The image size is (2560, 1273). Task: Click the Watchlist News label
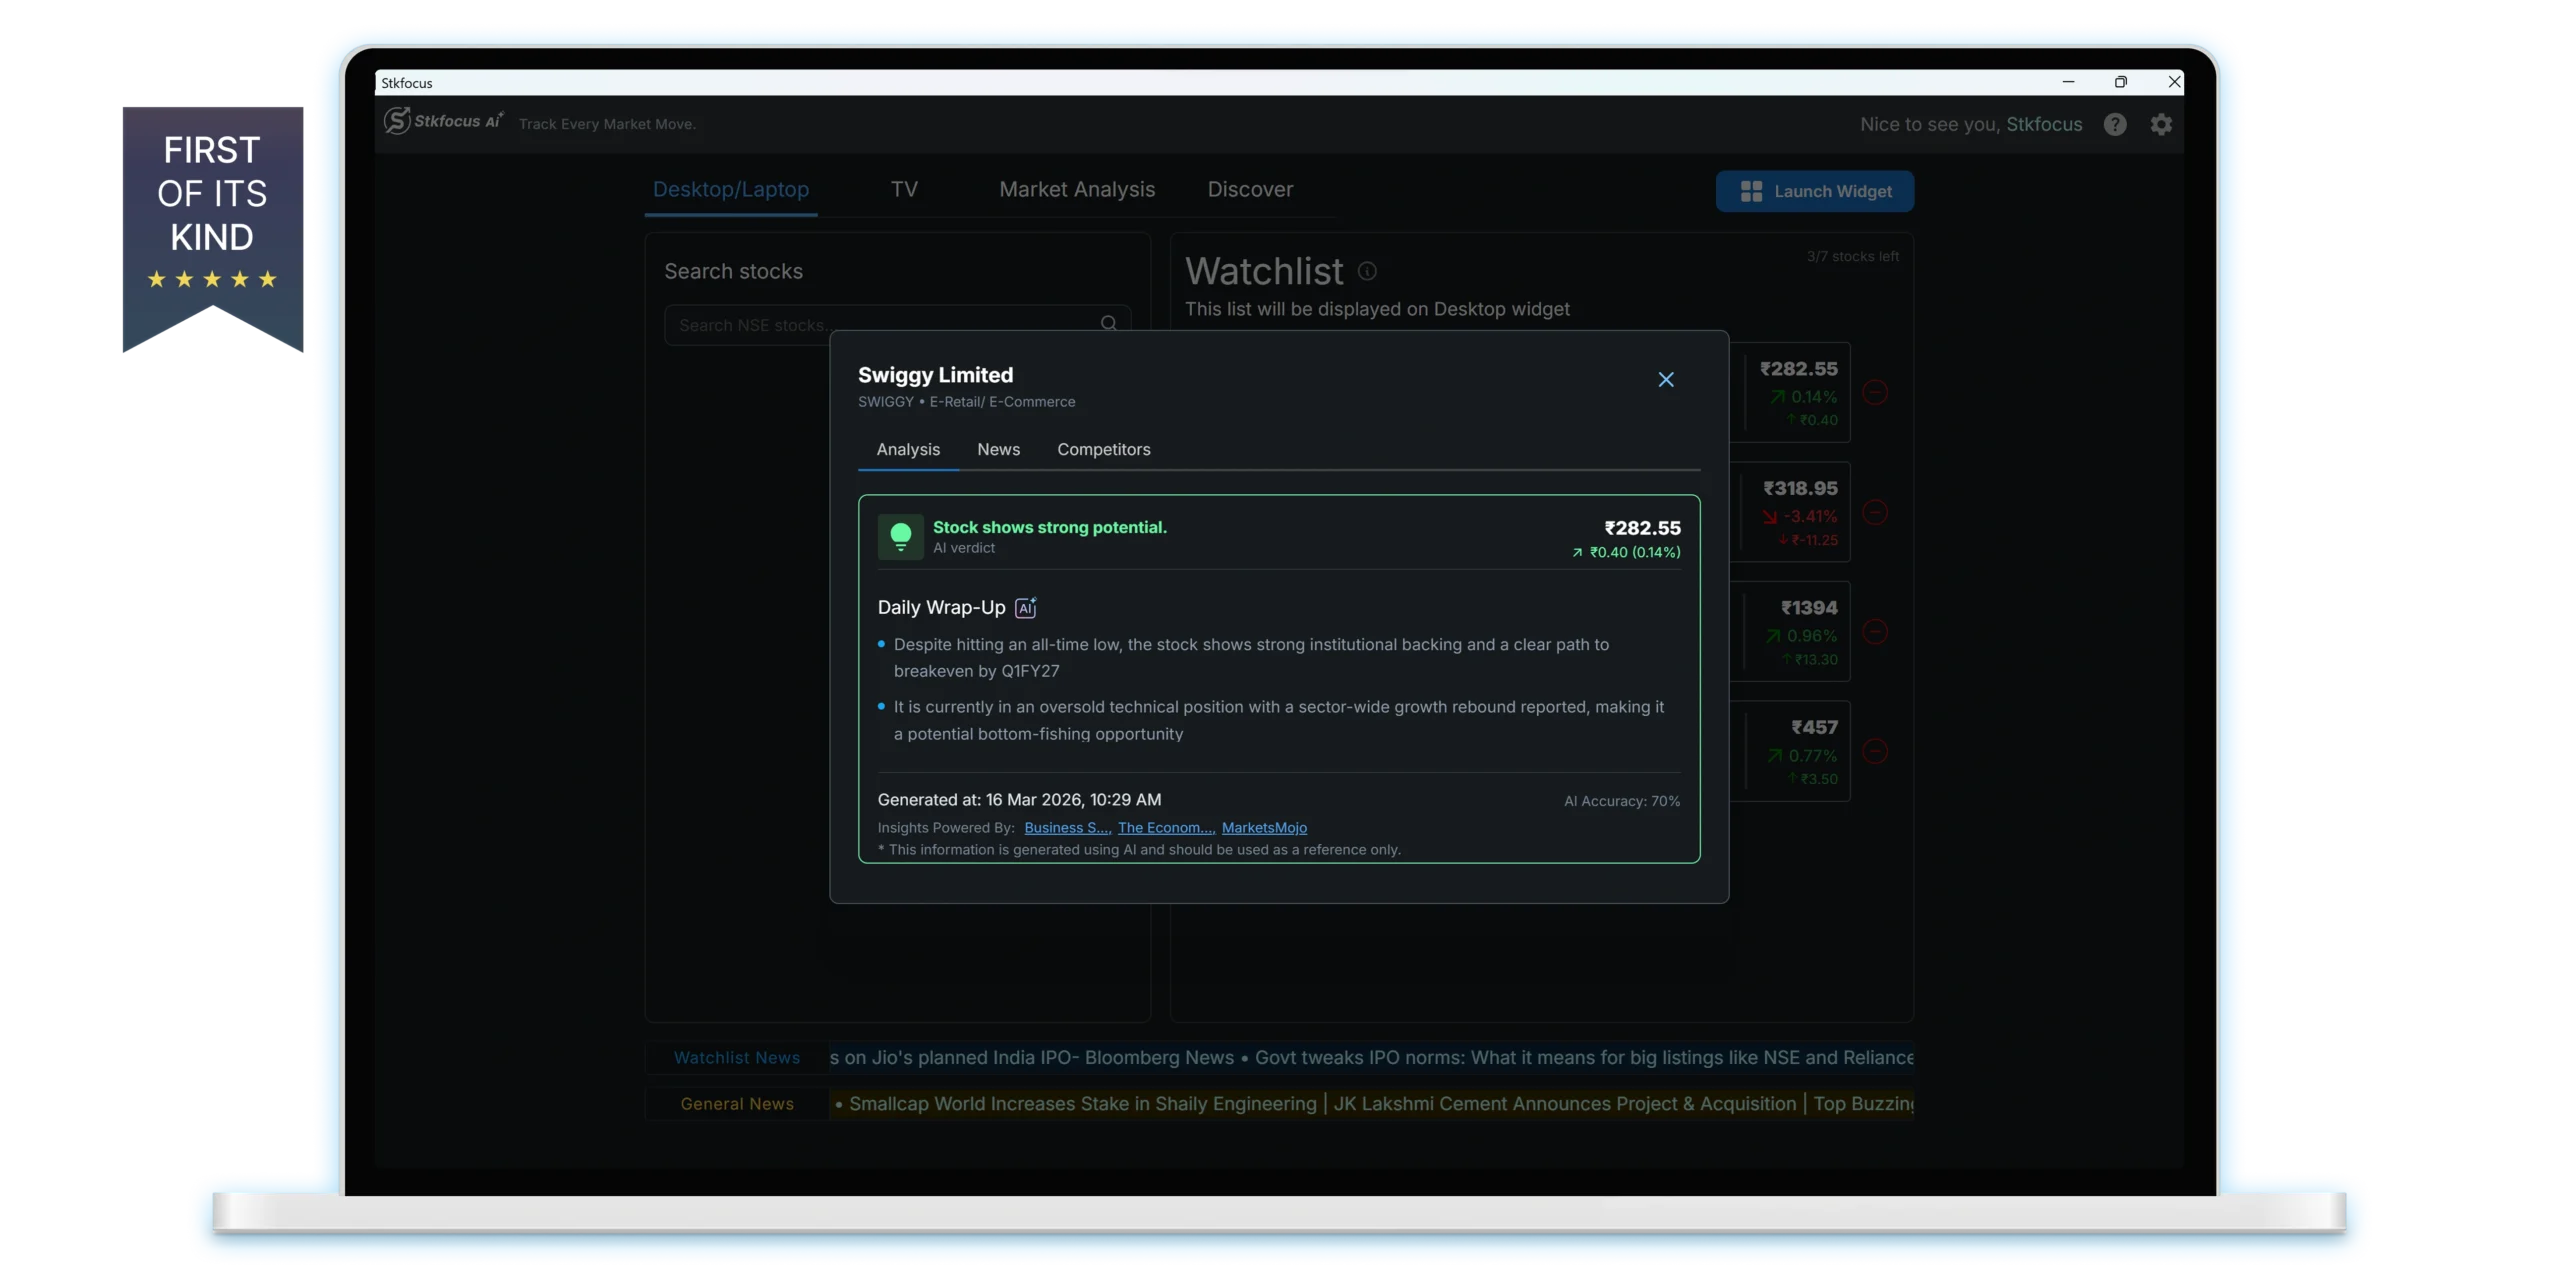tap(736, 1058)
